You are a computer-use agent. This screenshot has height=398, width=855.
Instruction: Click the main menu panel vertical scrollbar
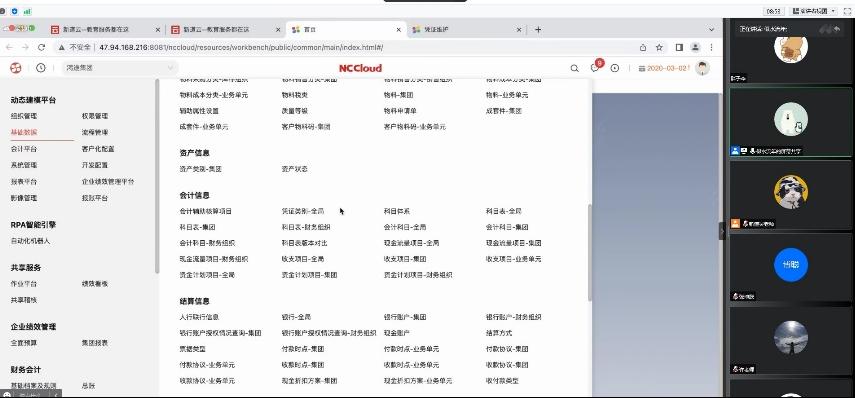click(589, 252)
